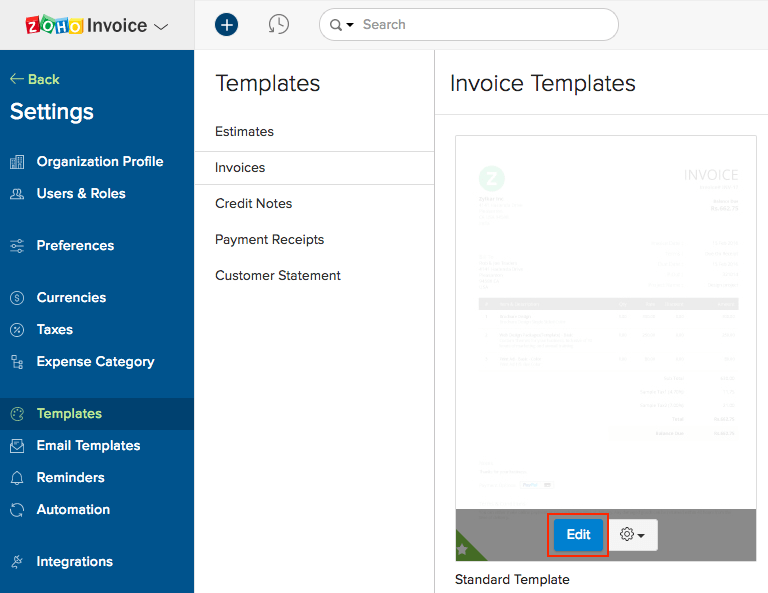The image size is (768, 593).
Task: Click the Users & Roles people icon
Action: point(17,194)
